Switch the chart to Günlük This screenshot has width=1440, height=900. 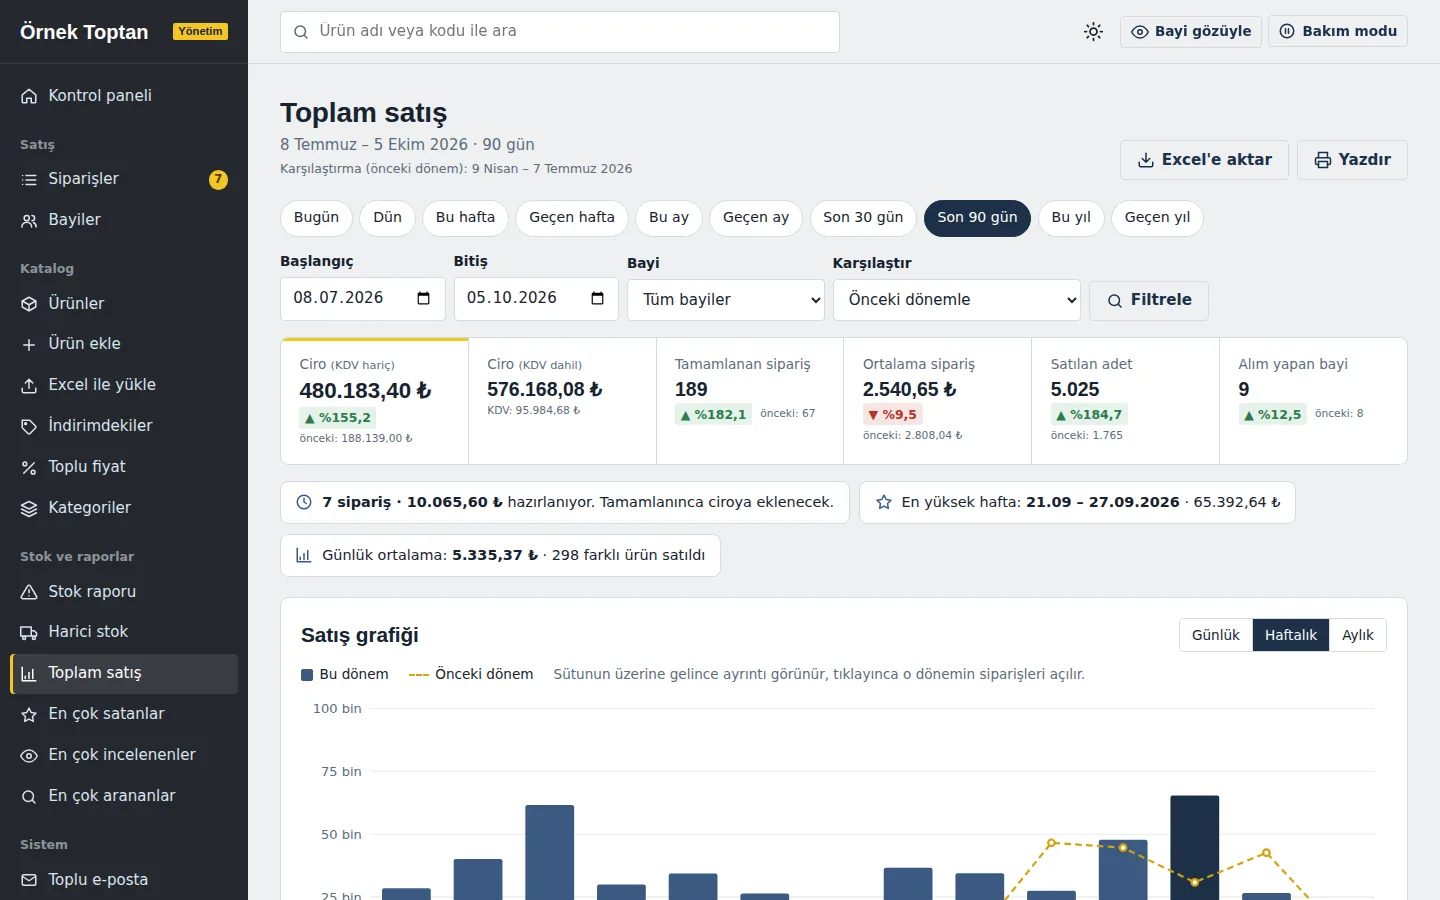(x=1216, y=635)
